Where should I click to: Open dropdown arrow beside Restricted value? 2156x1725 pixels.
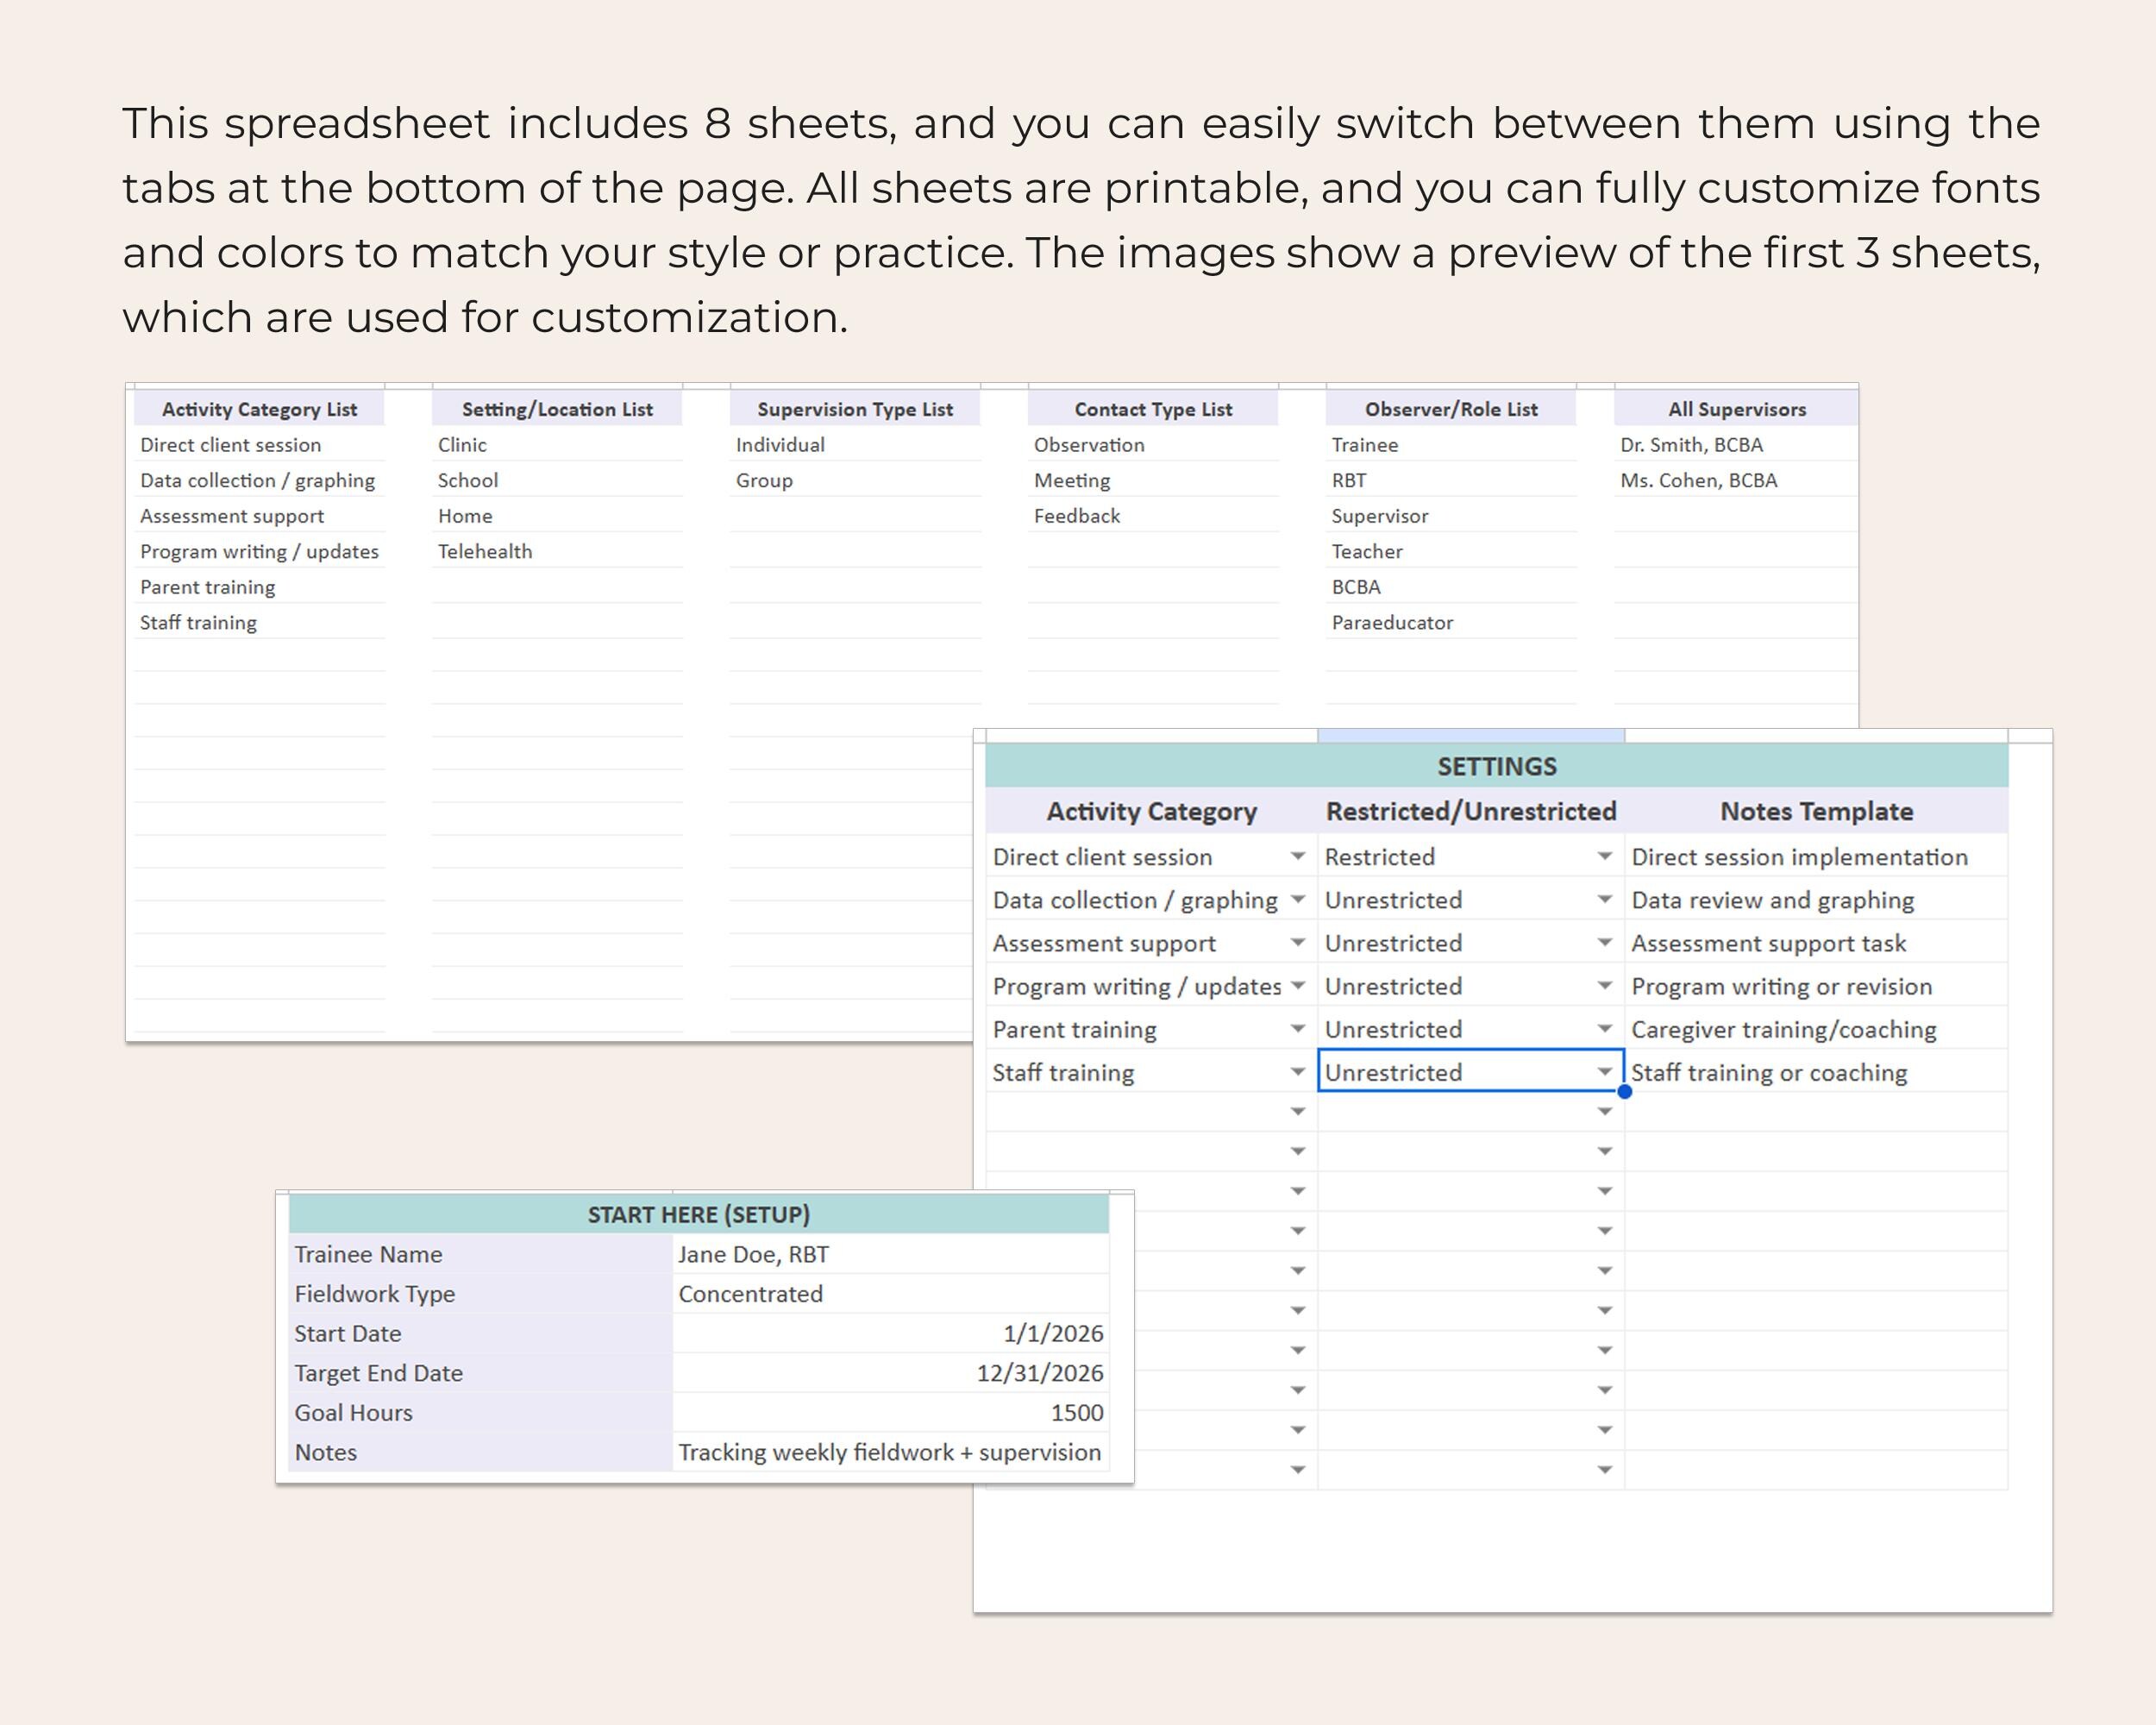click(x=1604, y=857)
